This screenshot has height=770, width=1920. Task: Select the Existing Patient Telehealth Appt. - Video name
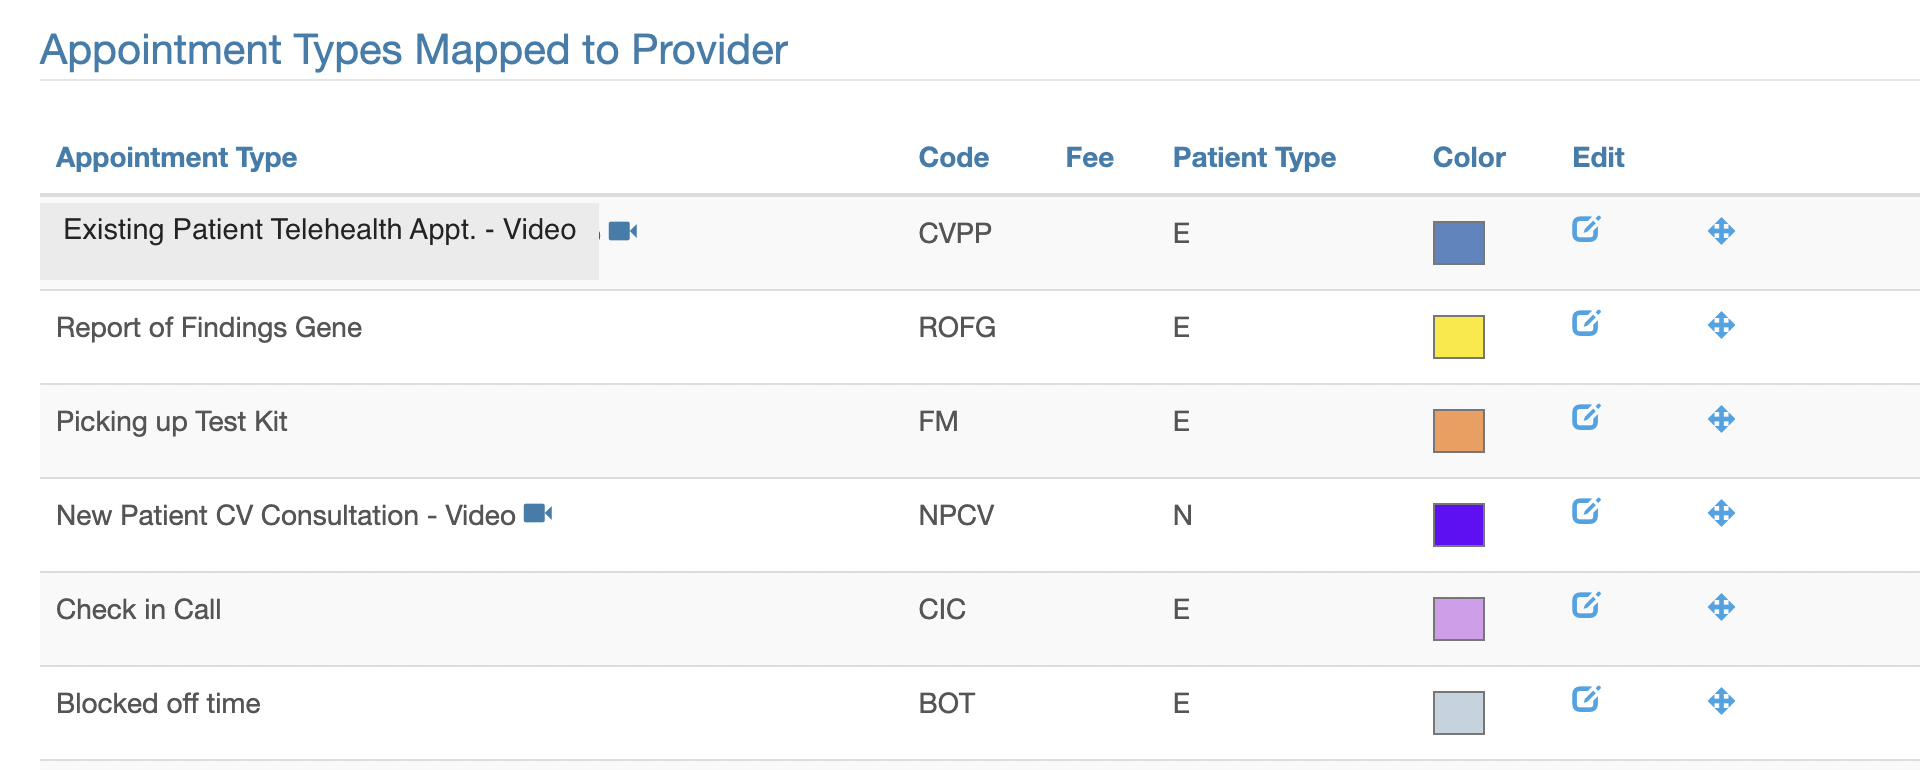[x=320, y=229]
